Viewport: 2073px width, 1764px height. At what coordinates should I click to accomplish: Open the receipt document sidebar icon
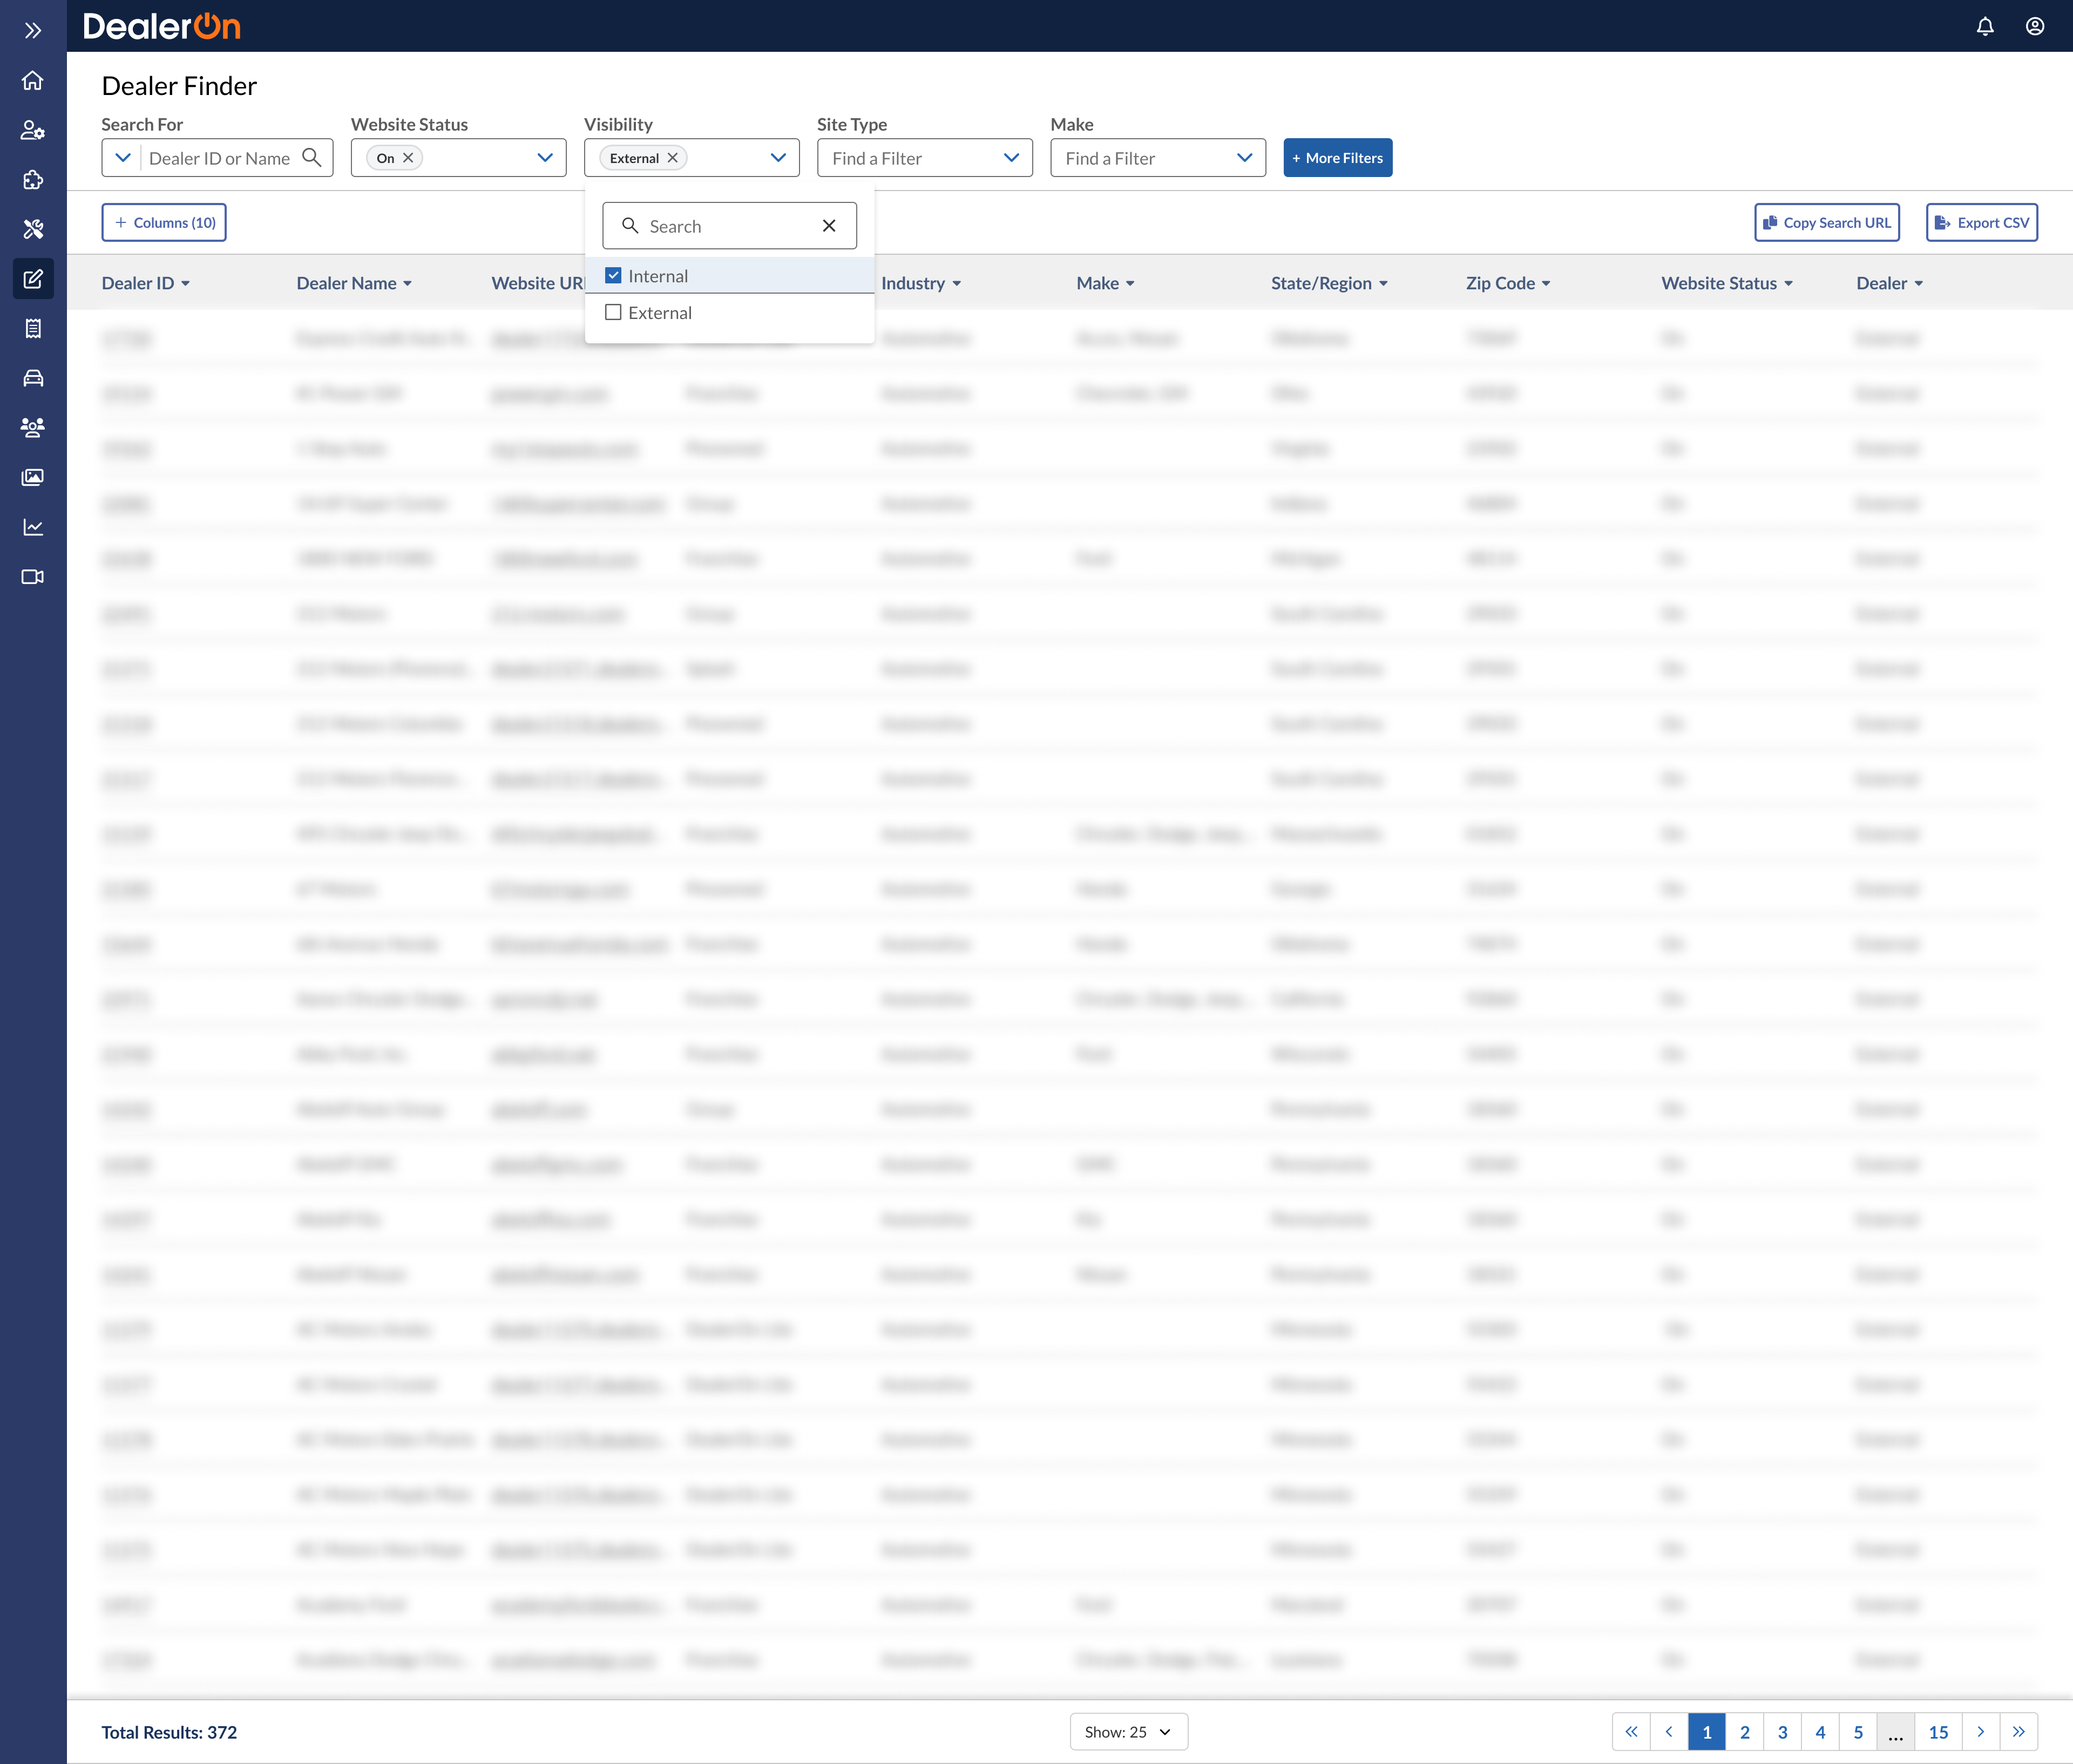33,328
